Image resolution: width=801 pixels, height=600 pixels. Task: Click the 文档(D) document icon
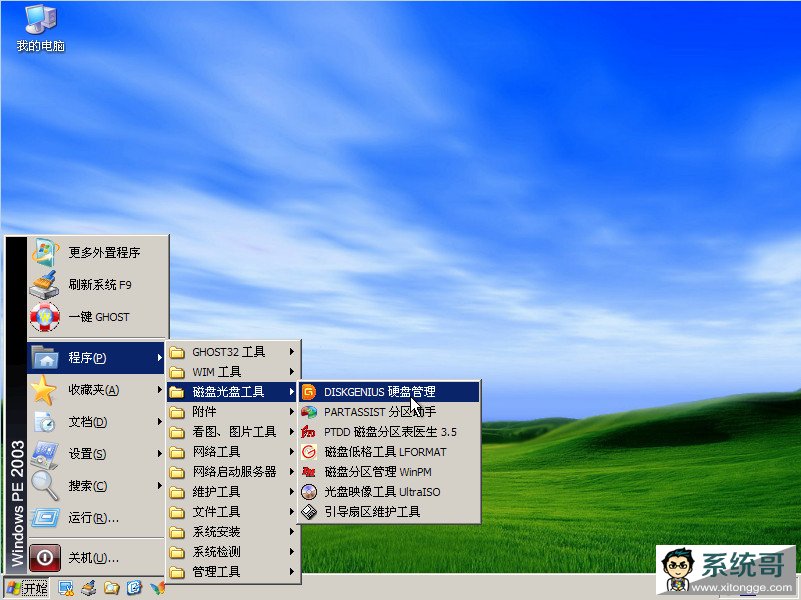click(45, 422)
